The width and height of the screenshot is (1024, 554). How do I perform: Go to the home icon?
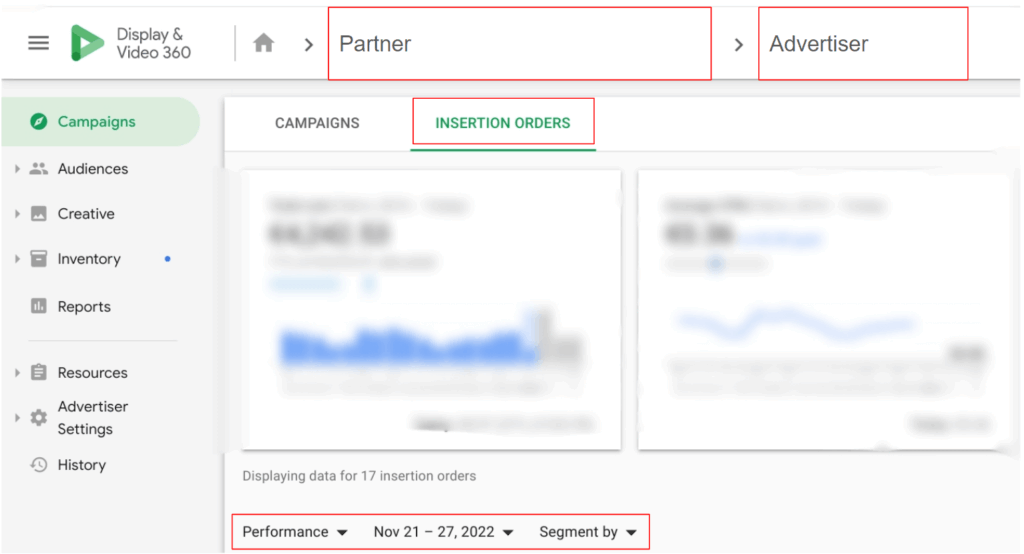[x=264, y=43]
